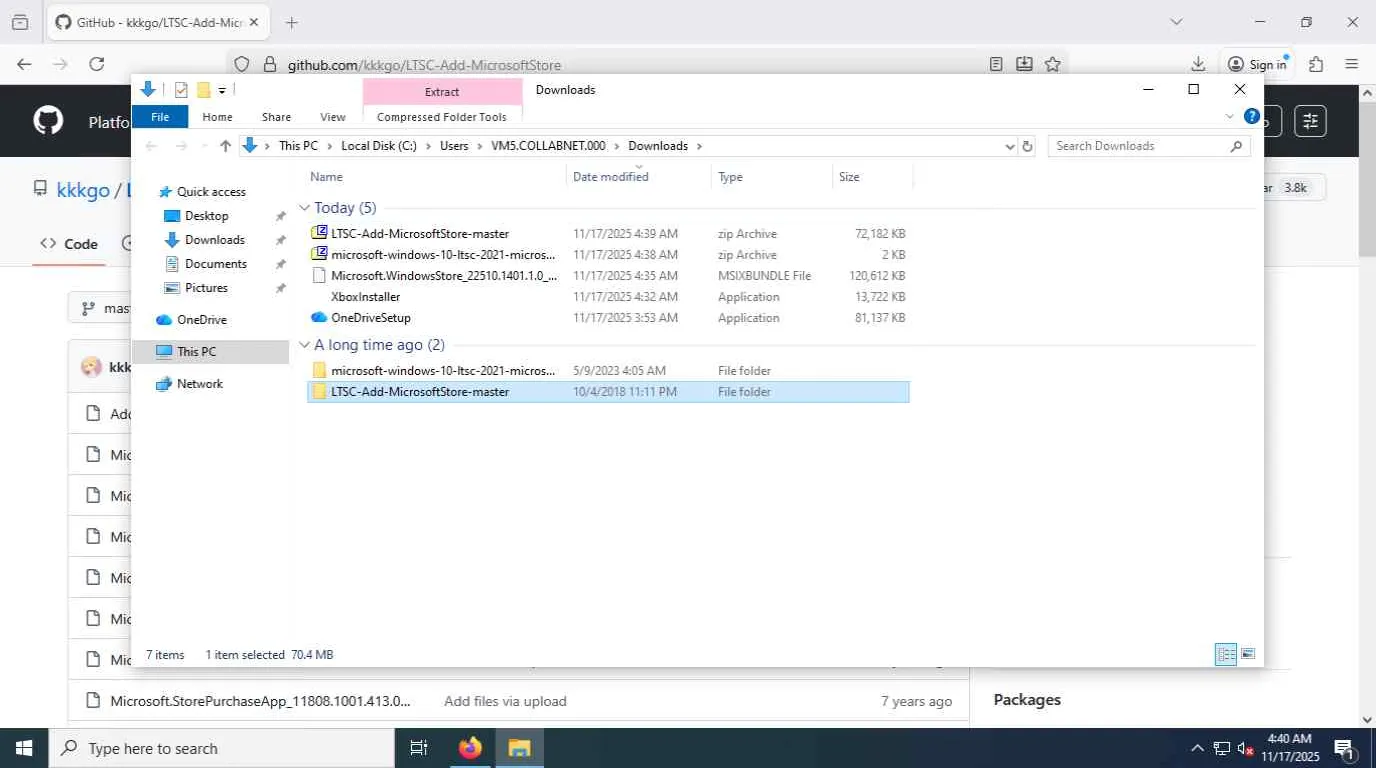This screenshot has height=768, width=1376.
Task: Click the Task View taskbar icon
Action: click(x=419, y=748)
